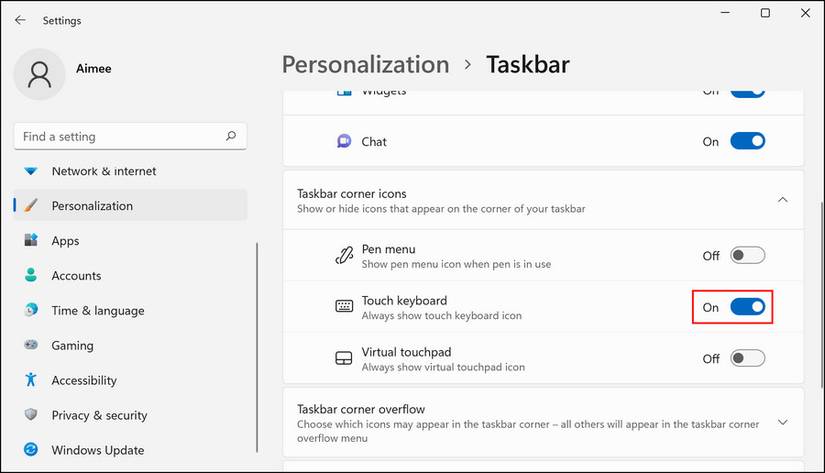
Task: Open Time & language settings
Action: coord(130,310)
